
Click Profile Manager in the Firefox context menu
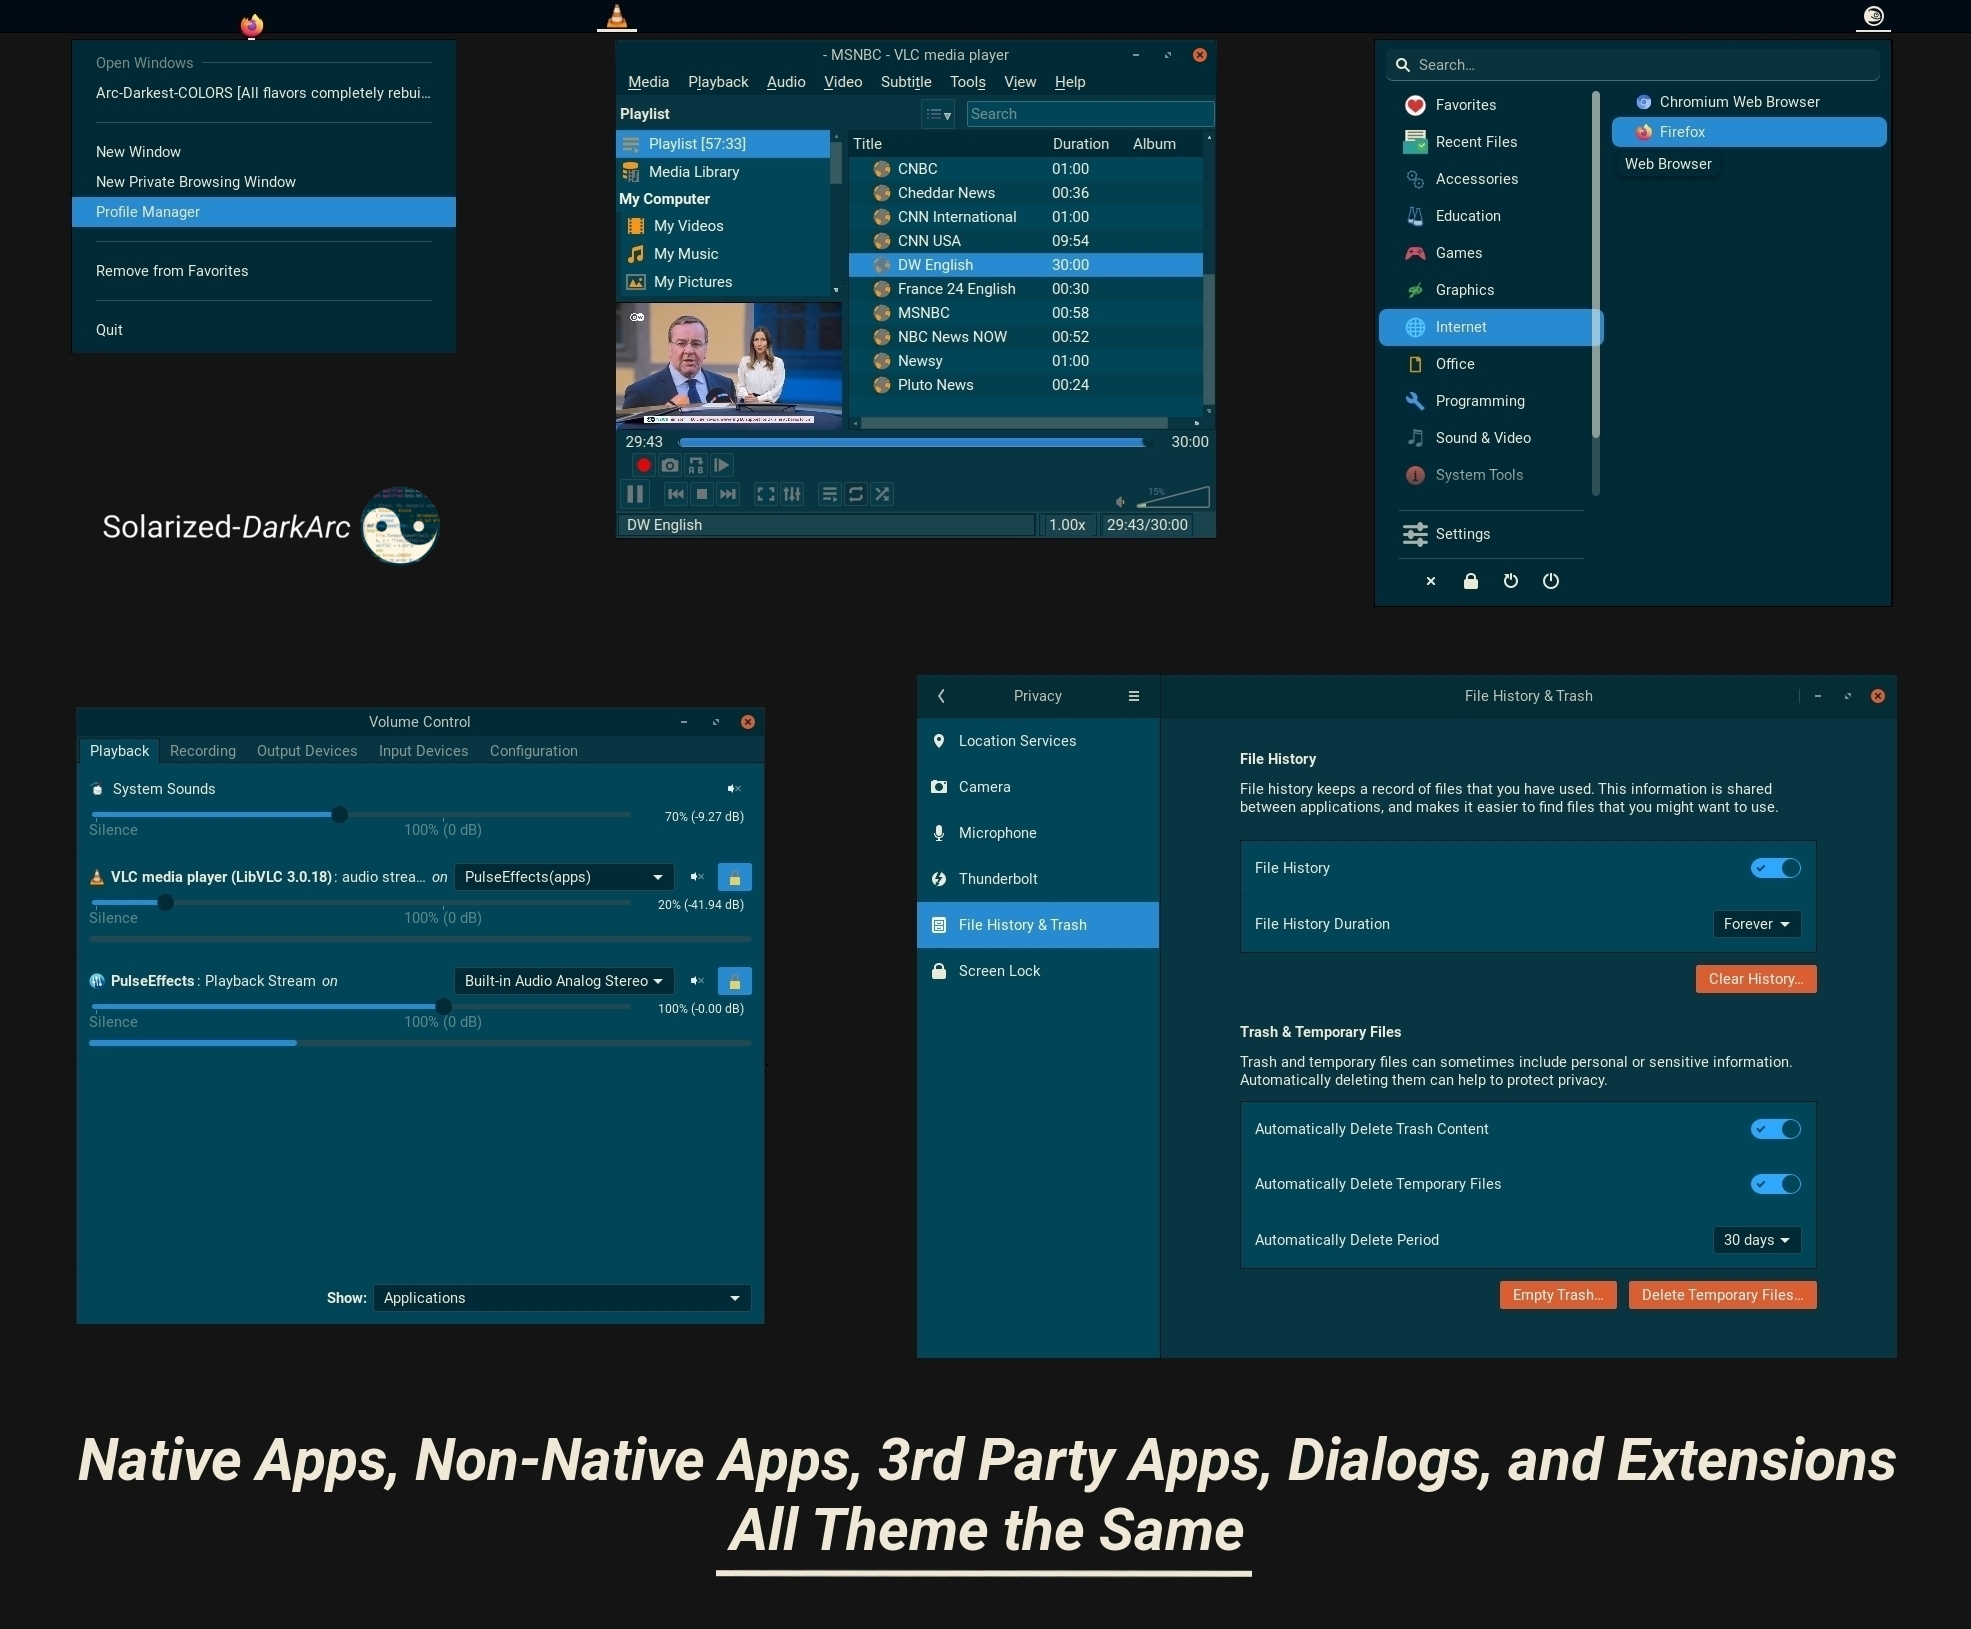pyautogui.click(x=264, y=212)
